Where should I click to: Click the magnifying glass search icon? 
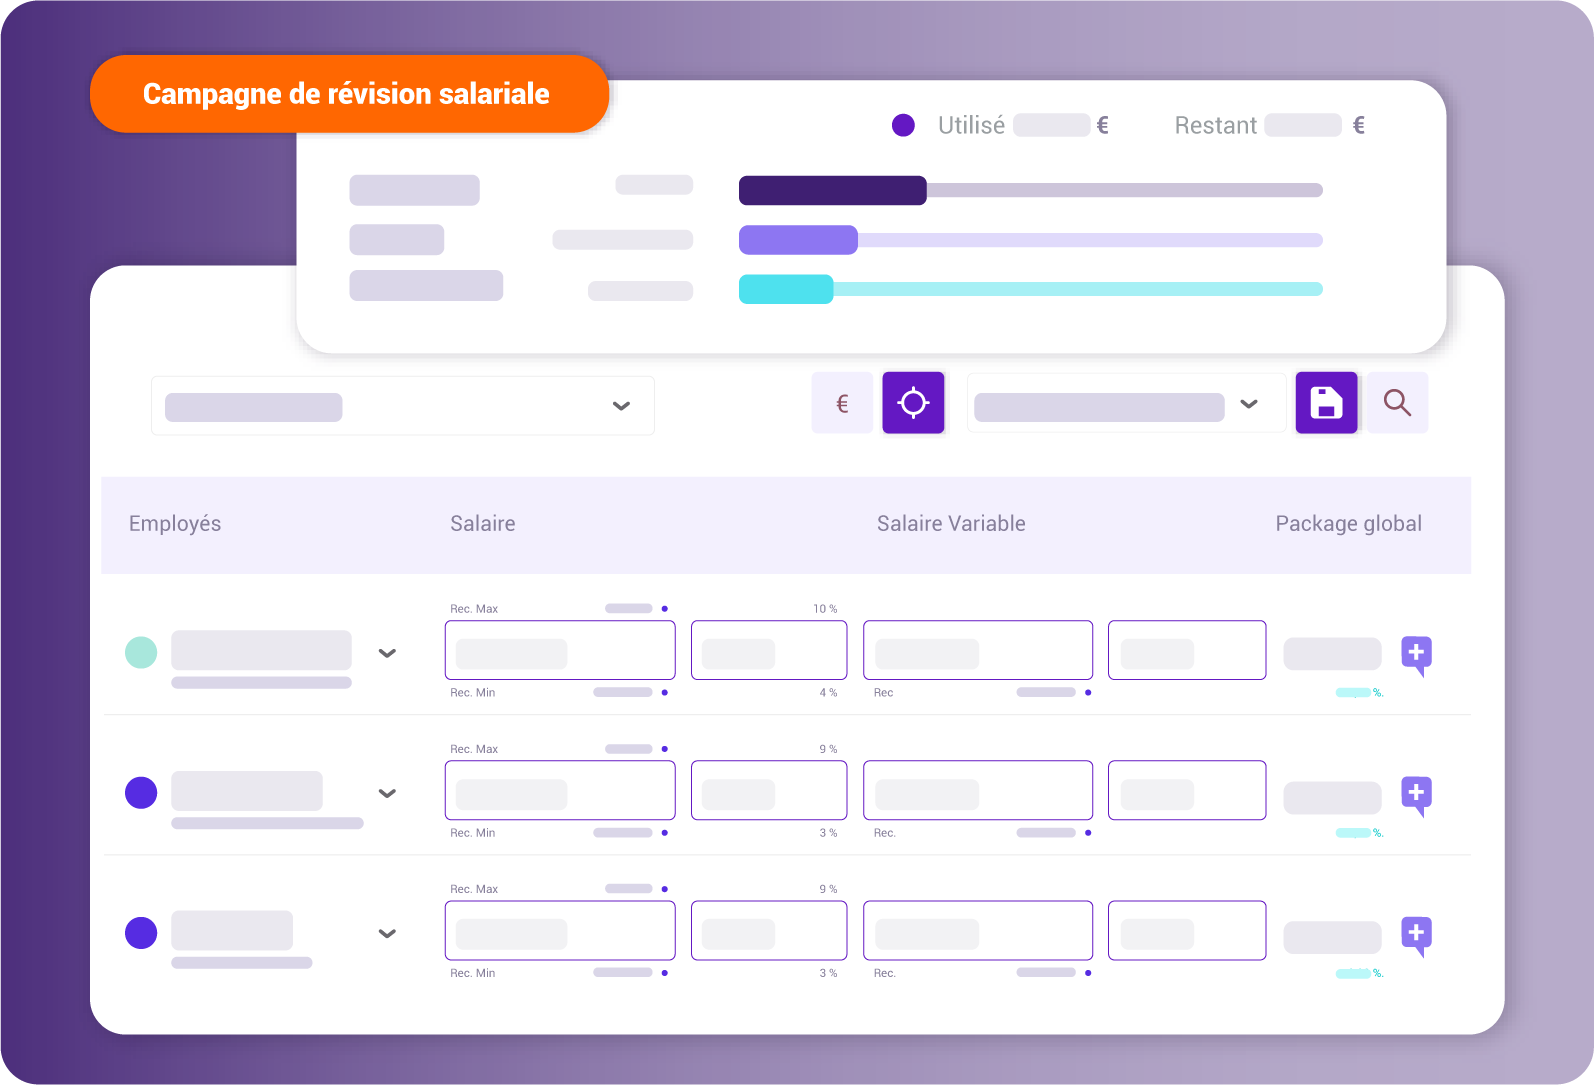click(x=1397, y=403)
